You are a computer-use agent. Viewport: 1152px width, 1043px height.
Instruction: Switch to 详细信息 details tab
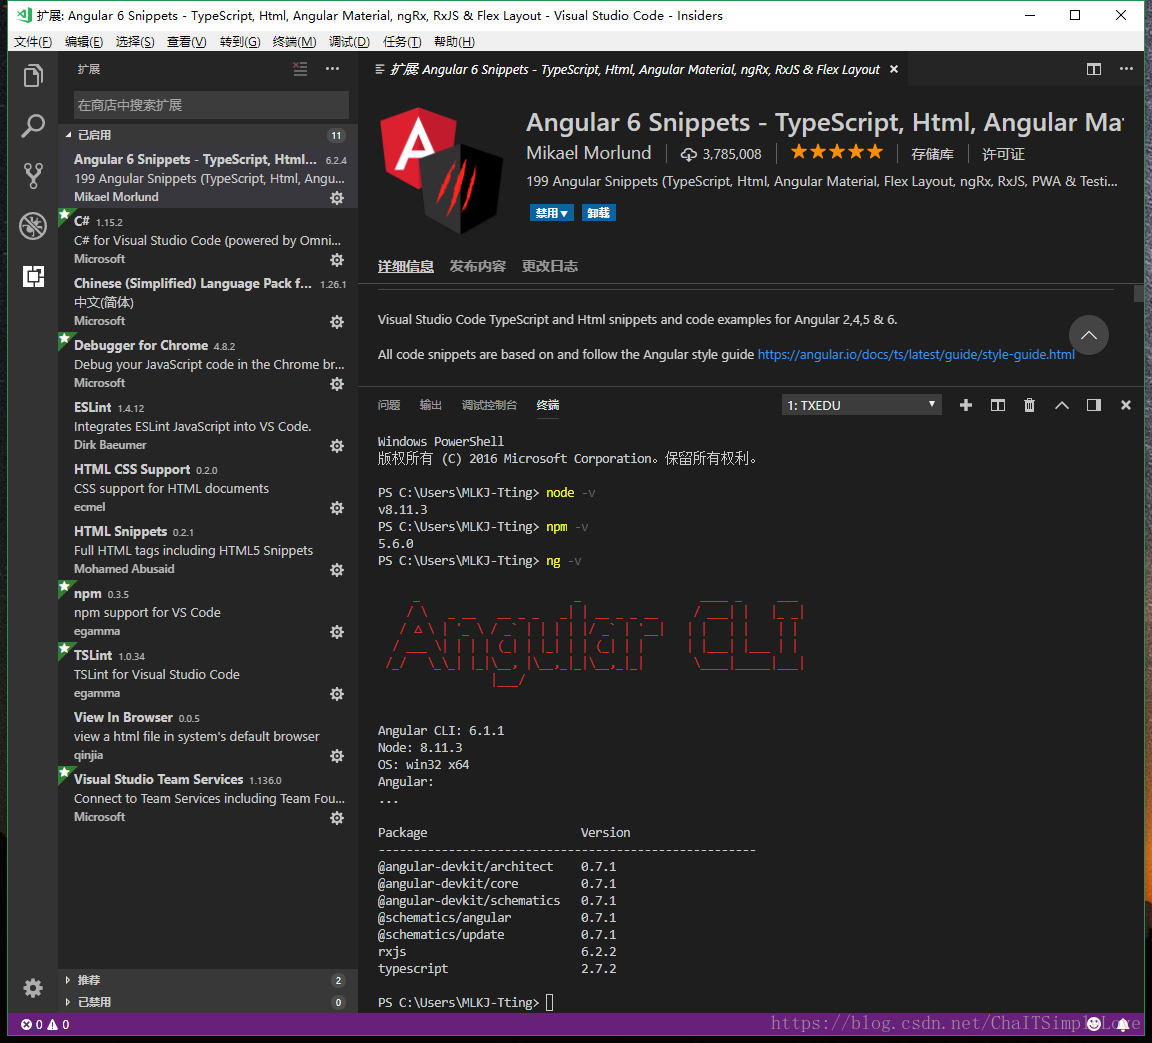[x=406, y=267]
